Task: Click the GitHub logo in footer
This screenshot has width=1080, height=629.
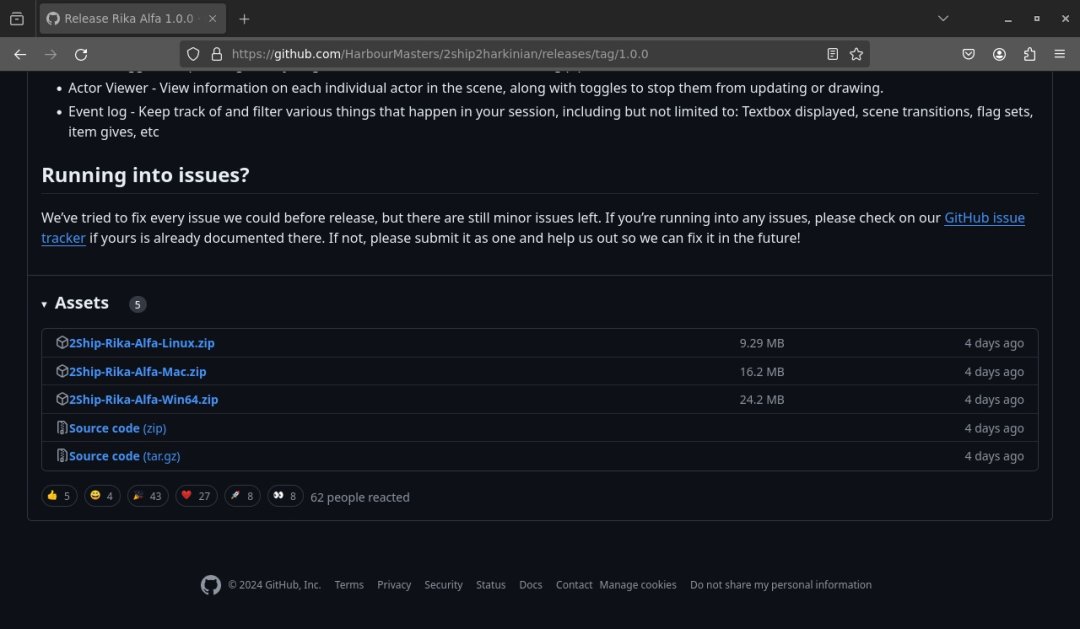Action: pos(210,585)
